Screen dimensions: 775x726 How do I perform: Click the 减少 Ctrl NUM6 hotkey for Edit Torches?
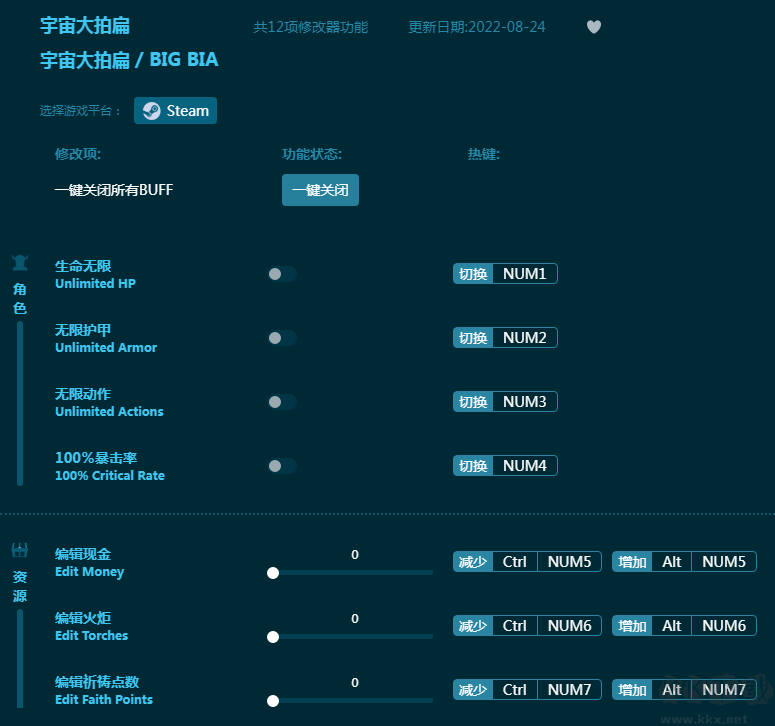527,626
